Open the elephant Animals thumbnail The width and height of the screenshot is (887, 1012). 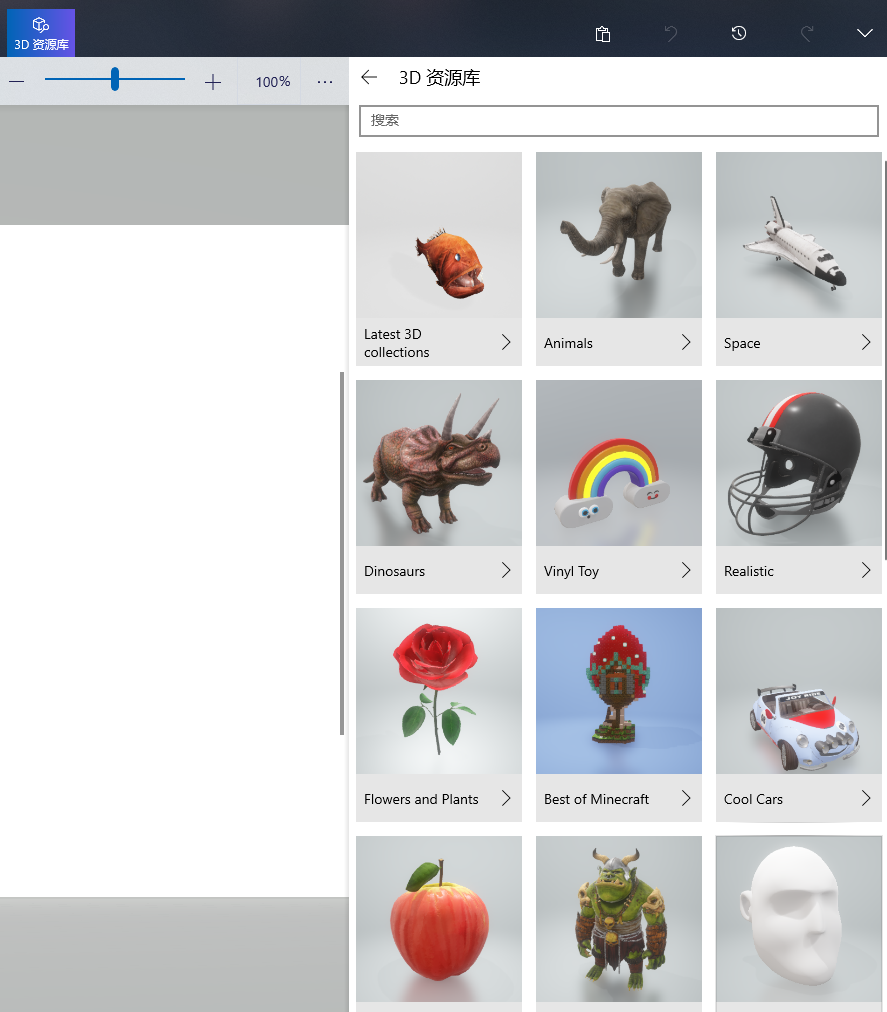[x=618, y=235]
